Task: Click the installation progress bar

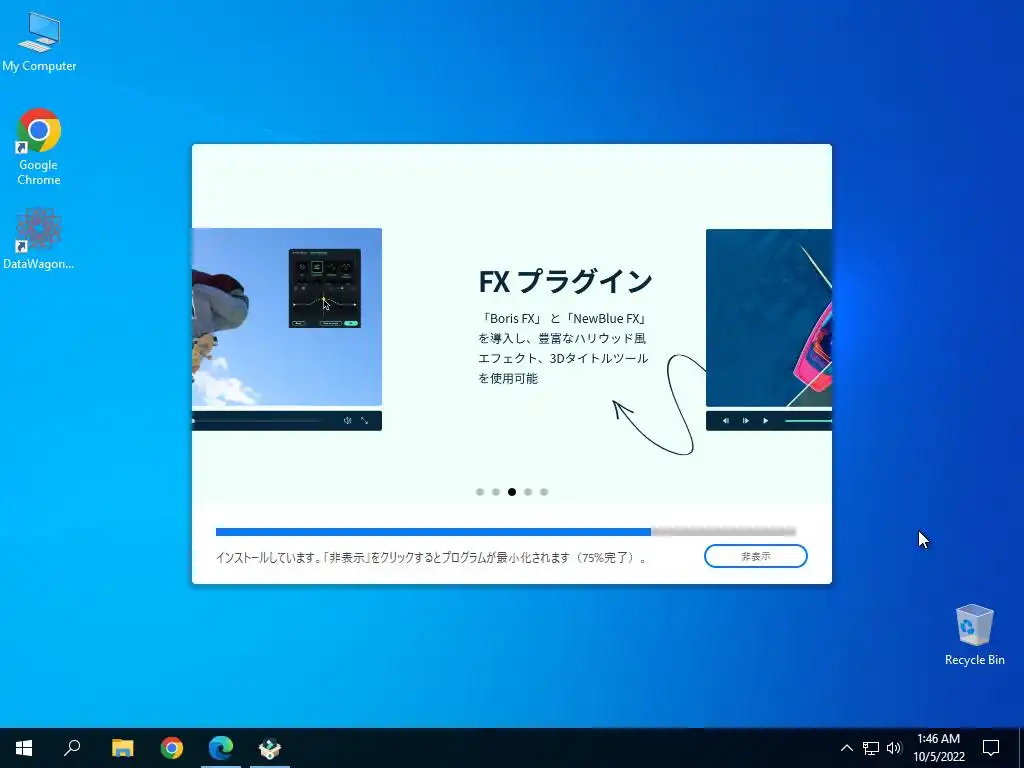Action: [x=505, y=532]
